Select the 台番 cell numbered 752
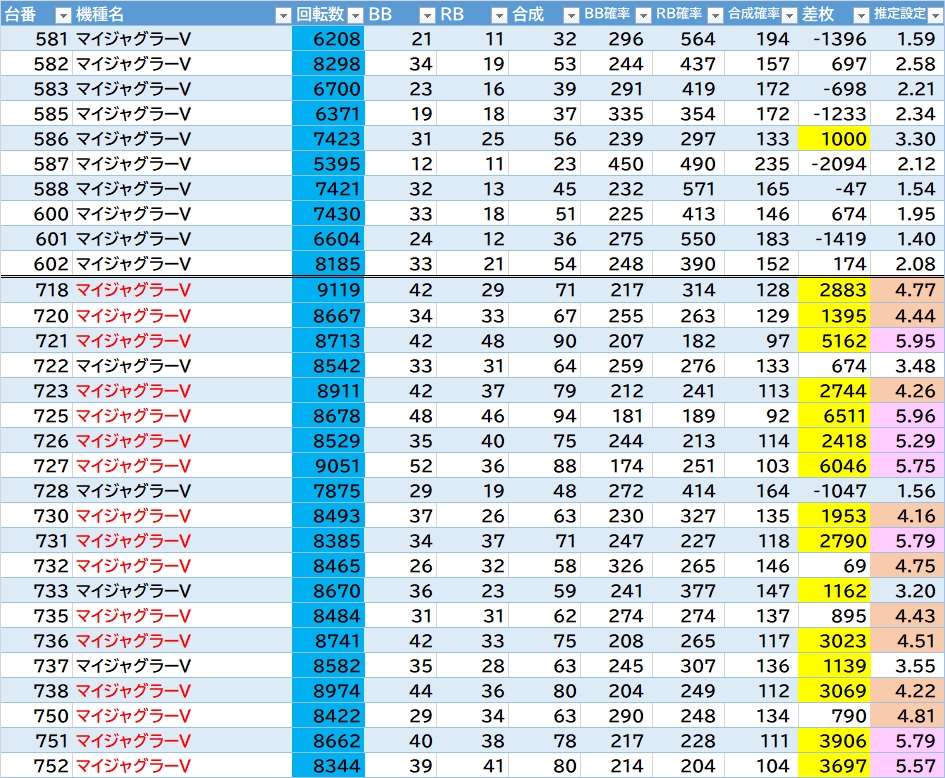This screenshot has height=778, width=945. coord(36,766)
